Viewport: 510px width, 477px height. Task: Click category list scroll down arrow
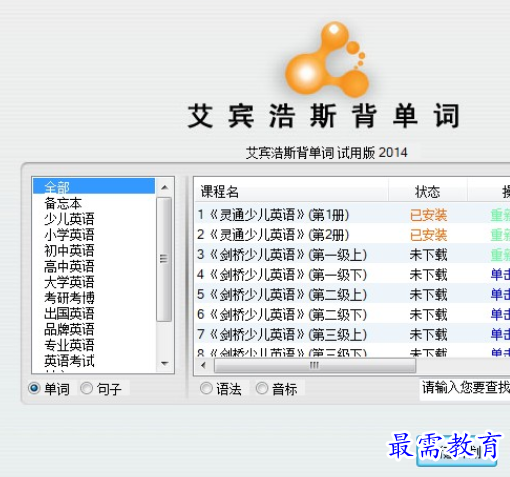click(164, 363)
